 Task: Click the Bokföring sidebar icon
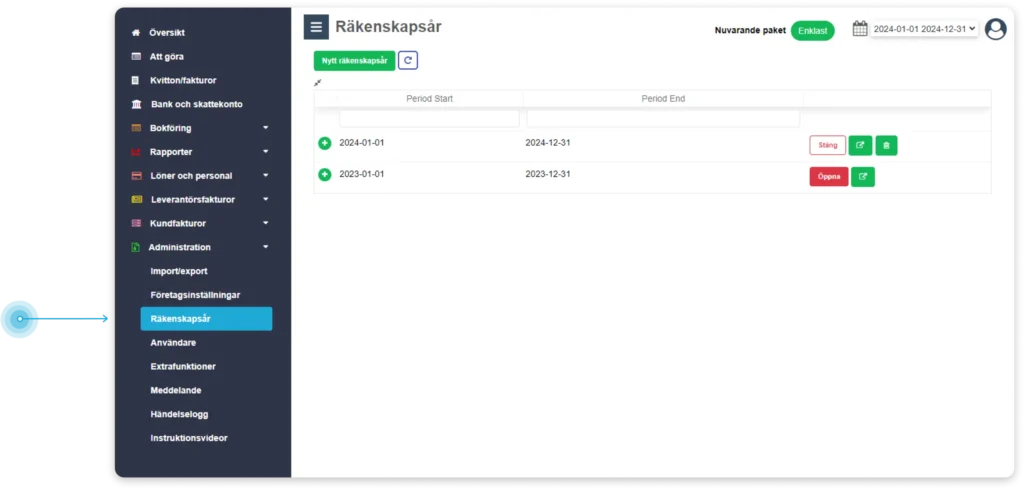pos(136,128)
